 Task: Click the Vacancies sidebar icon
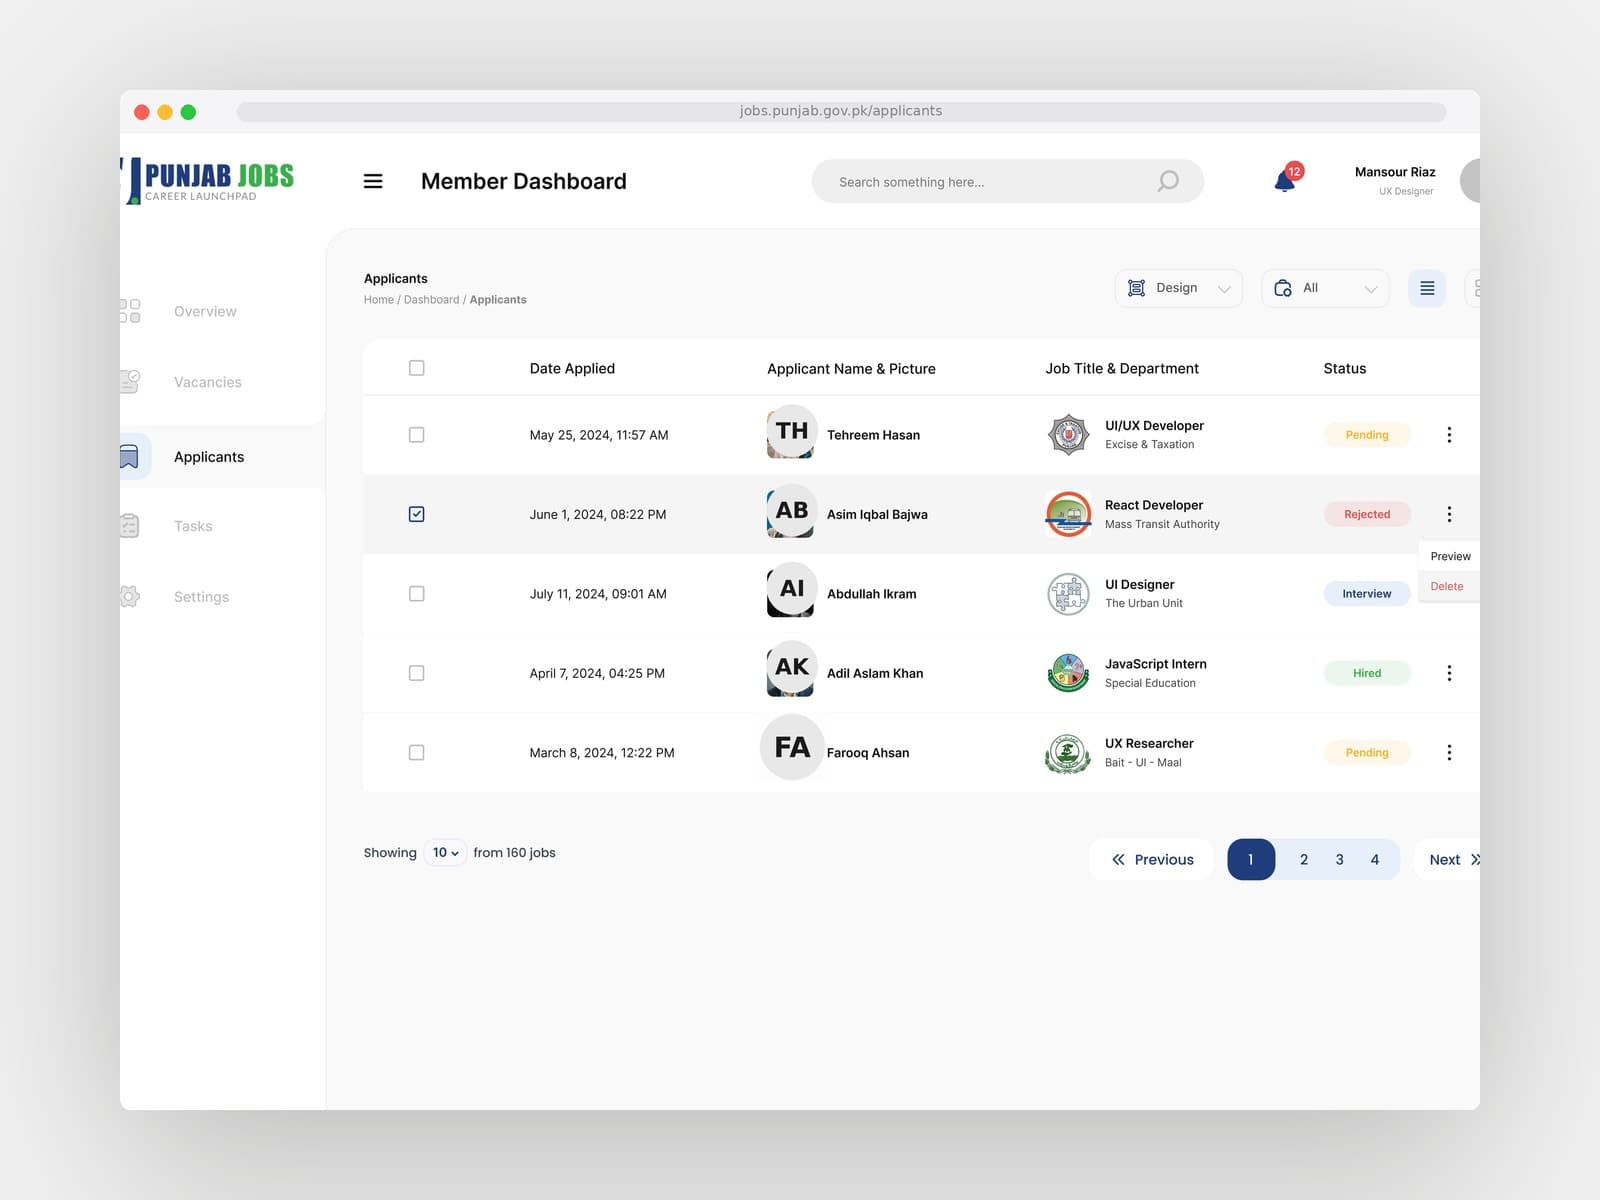coord(130,381)
